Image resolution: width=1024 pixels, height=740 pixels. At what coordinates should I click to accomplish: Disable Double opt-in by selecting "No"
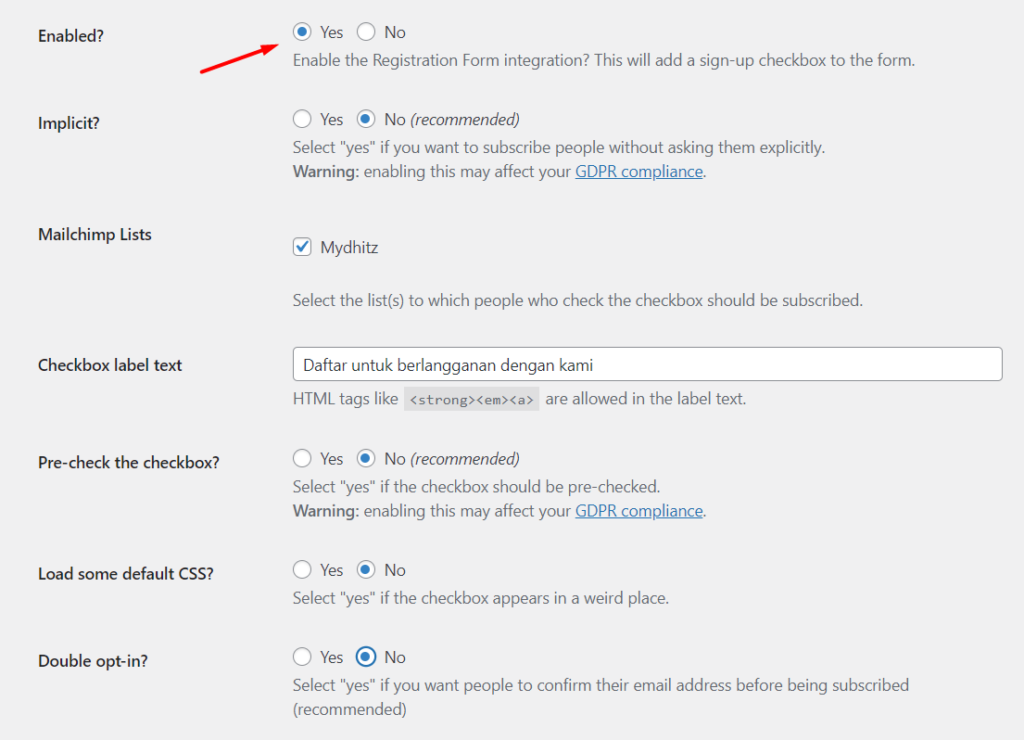pyautogui.click(x=366, y=657)
